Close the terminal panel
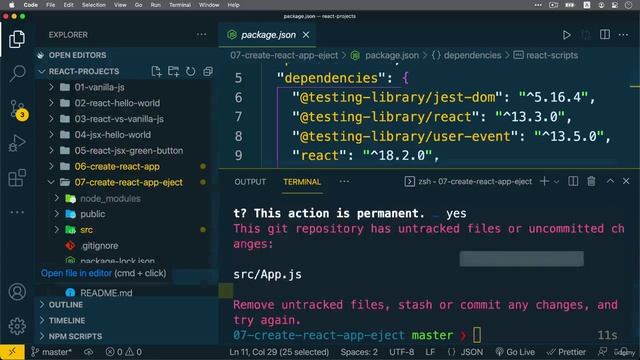Image resolution: width=640 pixels, height=360 pixels. click(626, 181)
